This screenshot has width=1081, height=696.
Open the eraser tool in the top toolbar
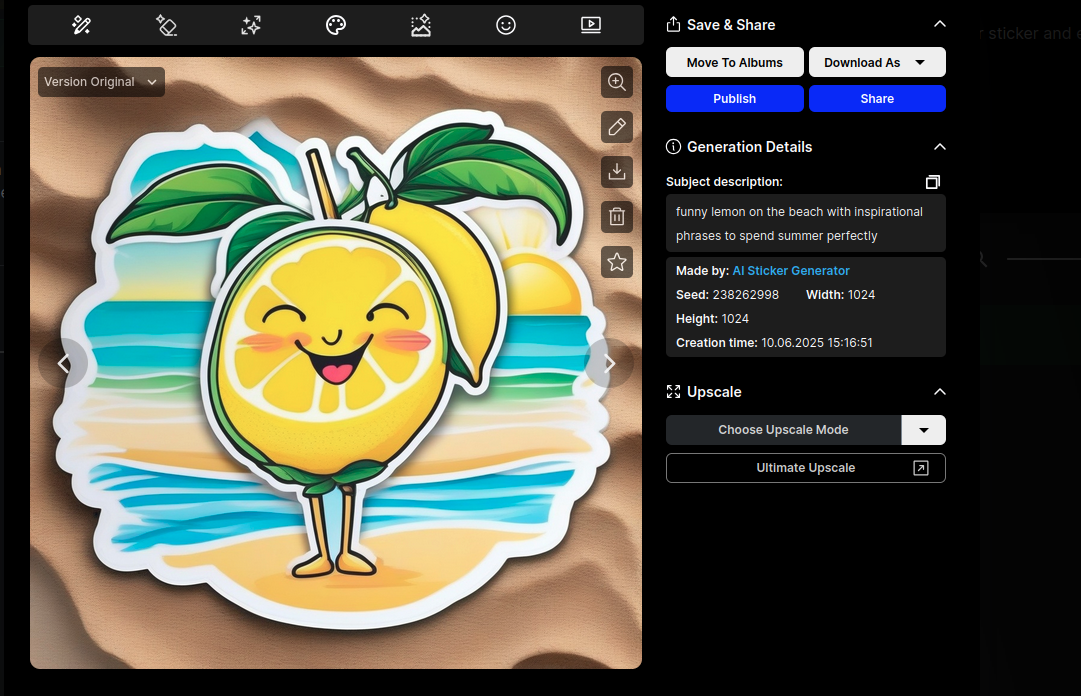pos(166,24)
